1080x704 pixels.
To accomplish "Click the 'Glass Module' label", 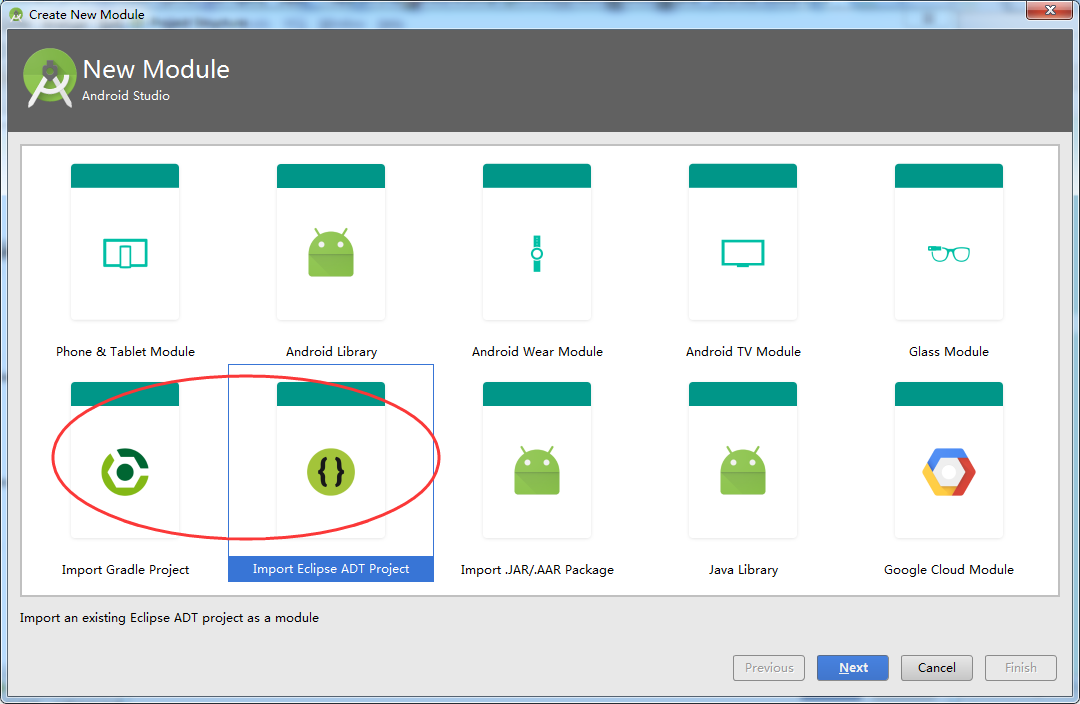I will click(948, 351).
